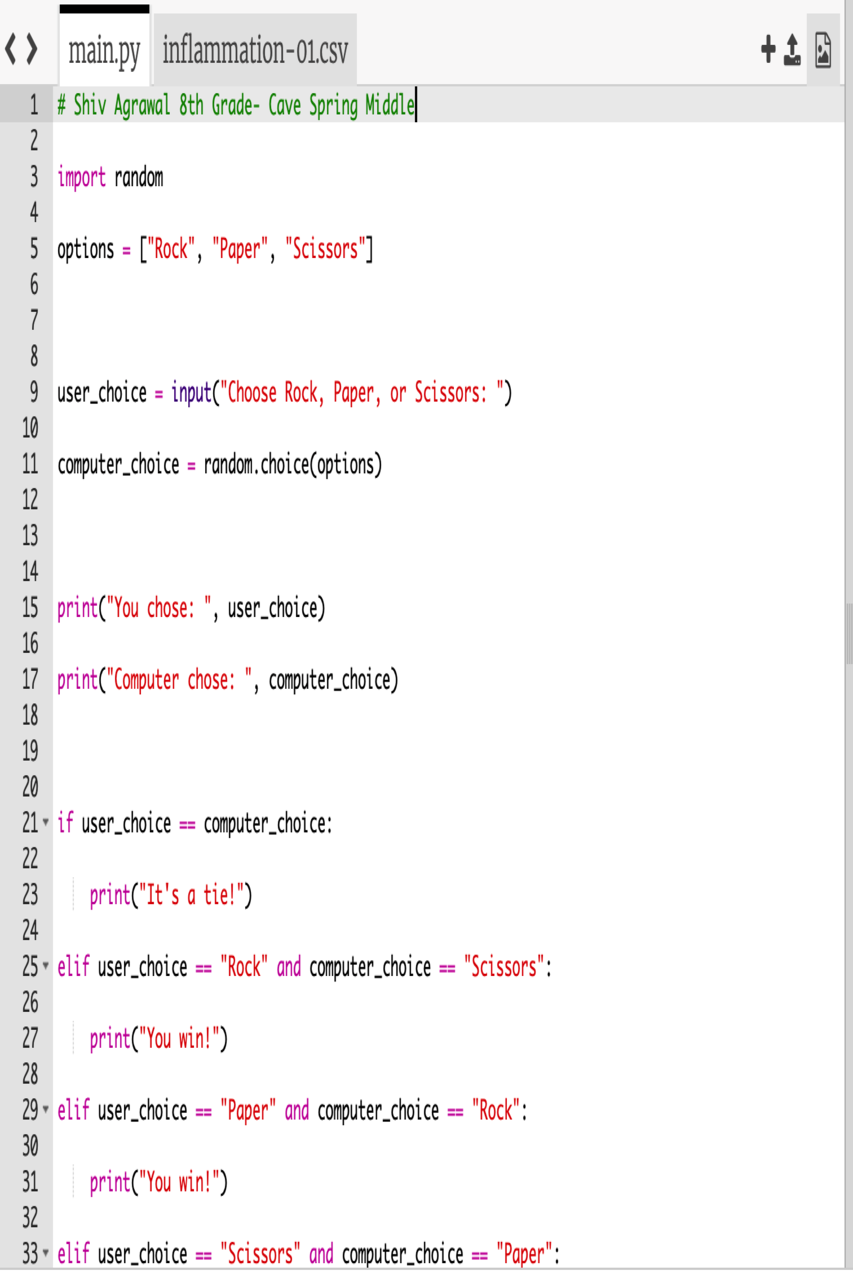Open the image library icon
This screenshot has width=853, height=1280.
coord(823,50)
